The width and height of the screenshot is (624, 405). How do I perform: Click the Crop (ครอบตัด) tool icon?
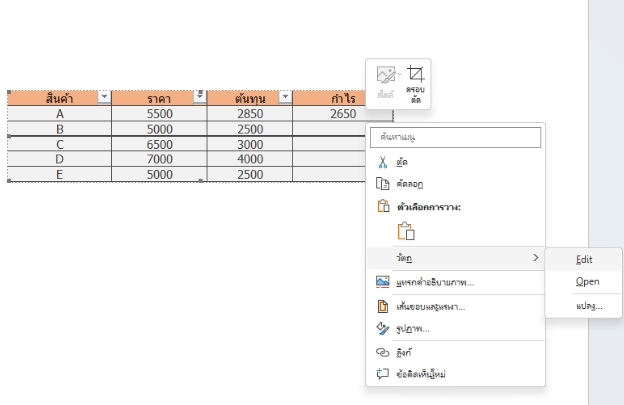pyautogui.click(x=415, y=74)
